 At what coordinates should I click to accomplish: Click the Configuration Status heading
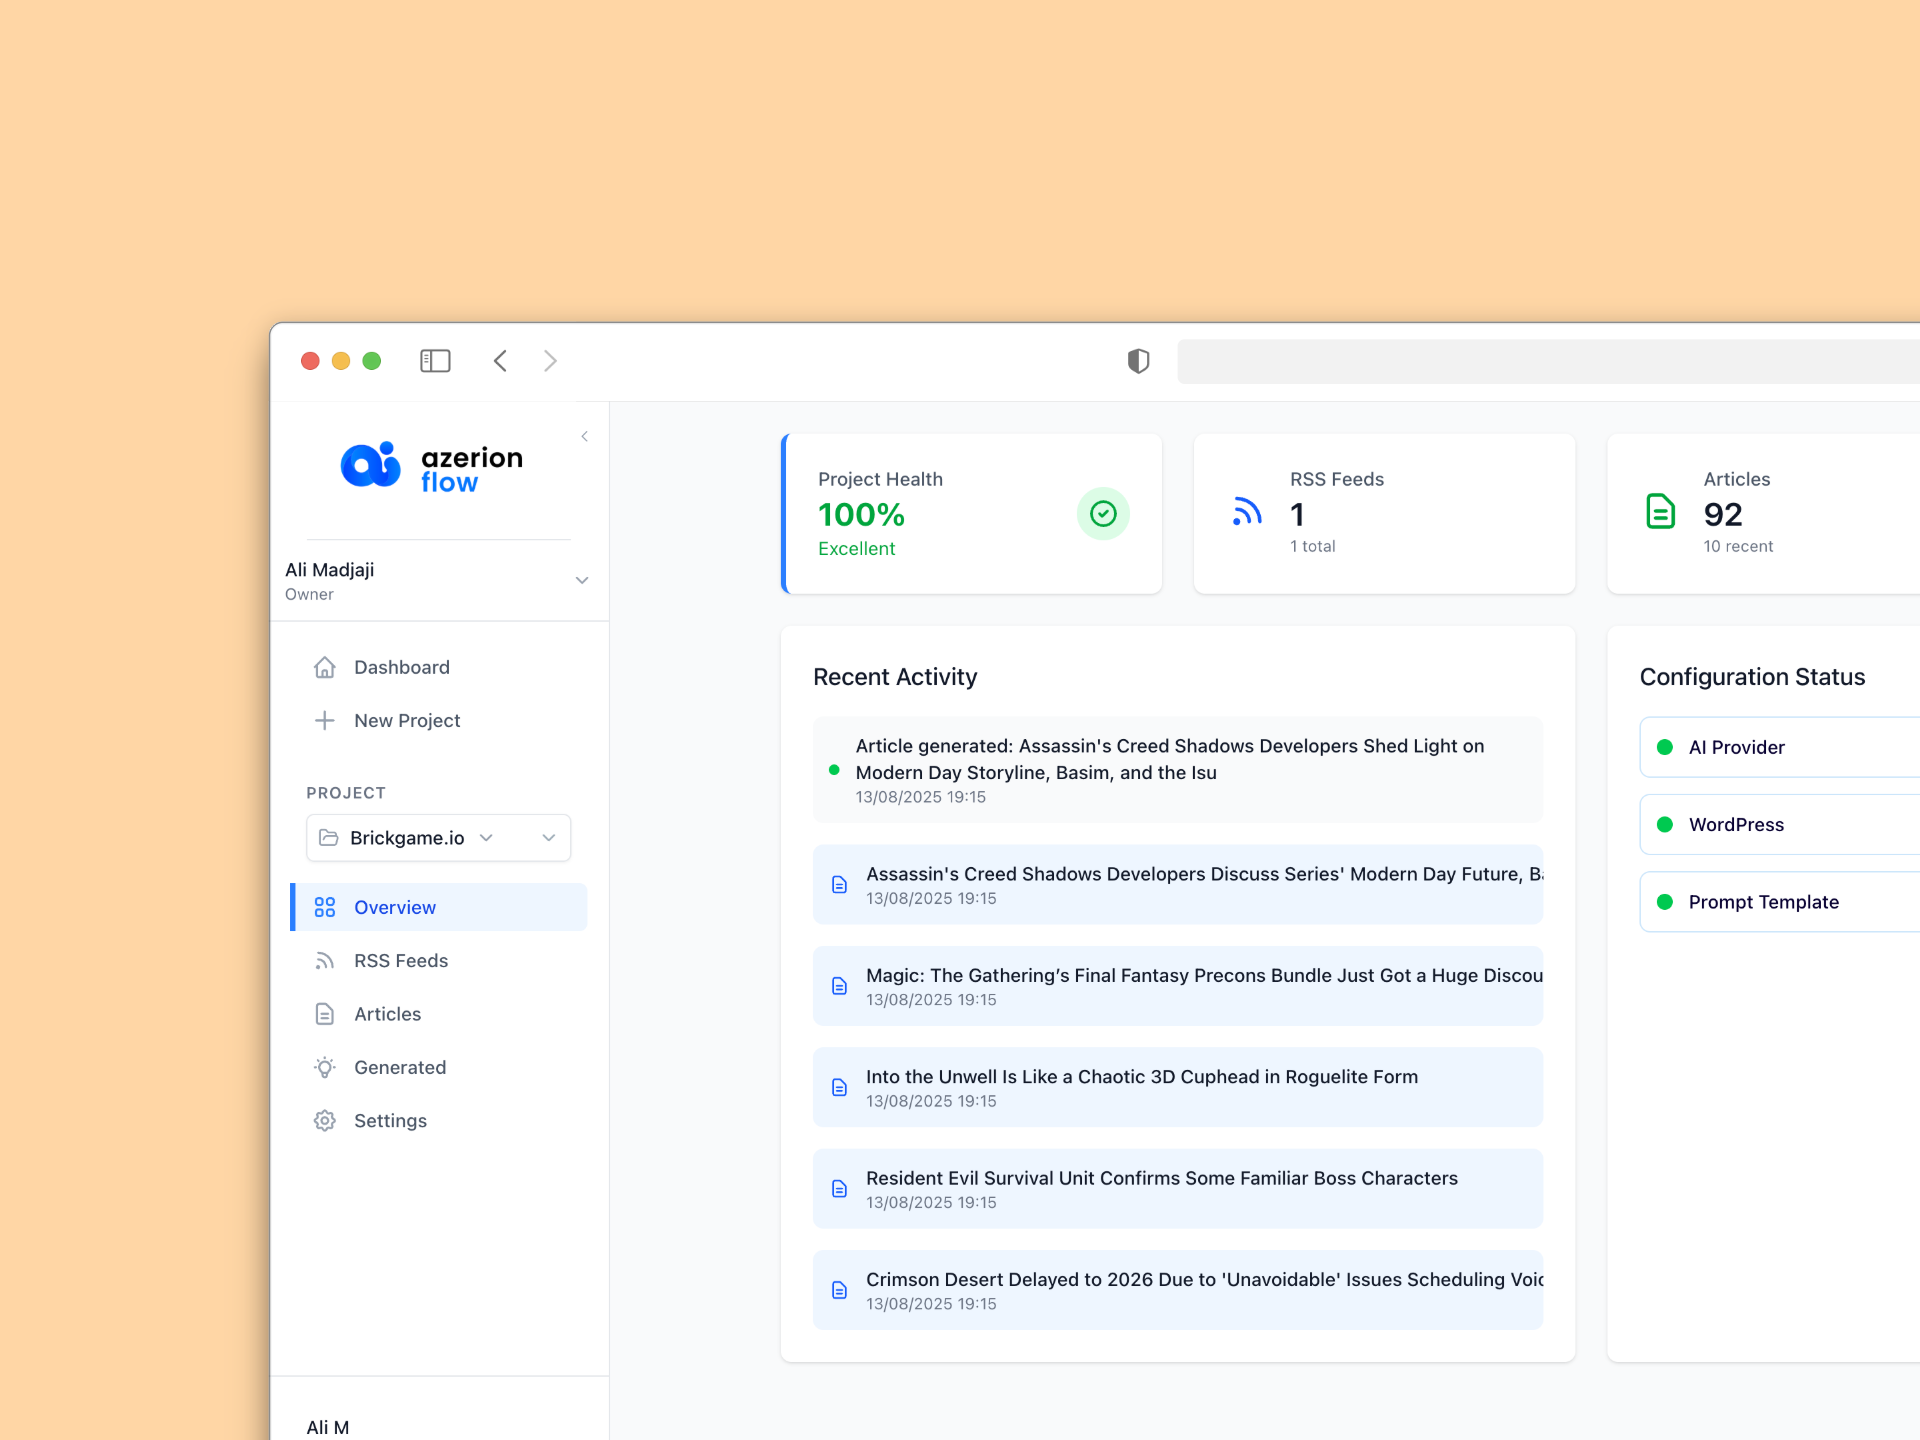coord(1752,677)
